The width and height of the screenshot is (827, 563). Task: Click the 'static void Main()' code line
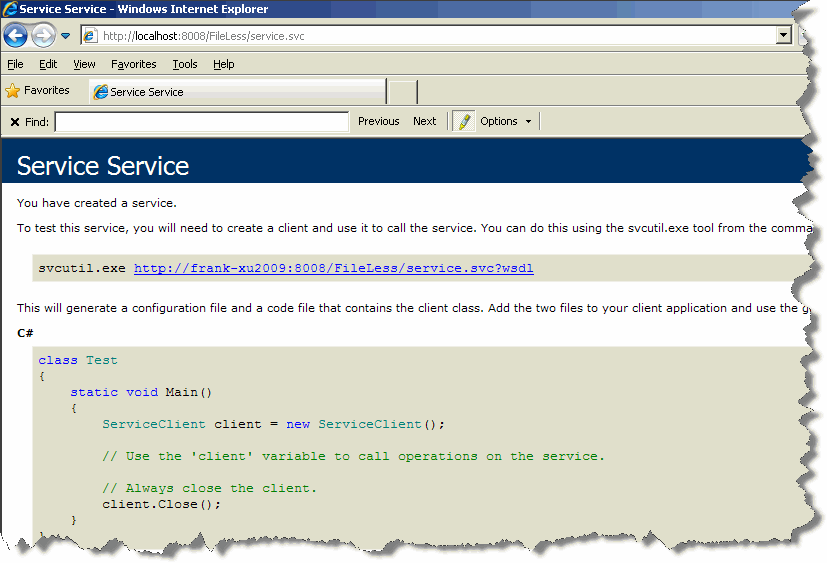click(141, 392)
